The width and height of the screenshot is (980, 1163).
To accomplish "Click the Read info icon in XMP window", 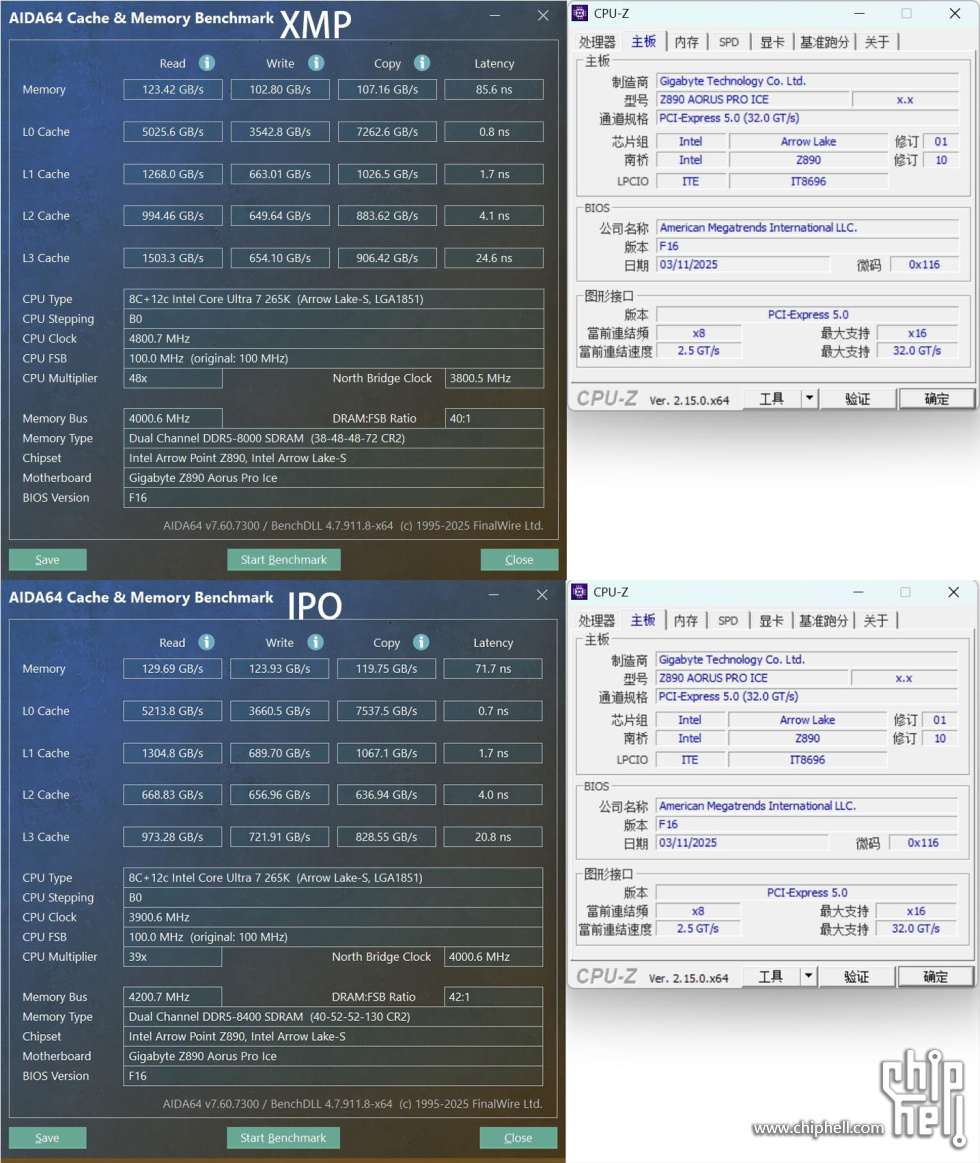I will 207,63.
